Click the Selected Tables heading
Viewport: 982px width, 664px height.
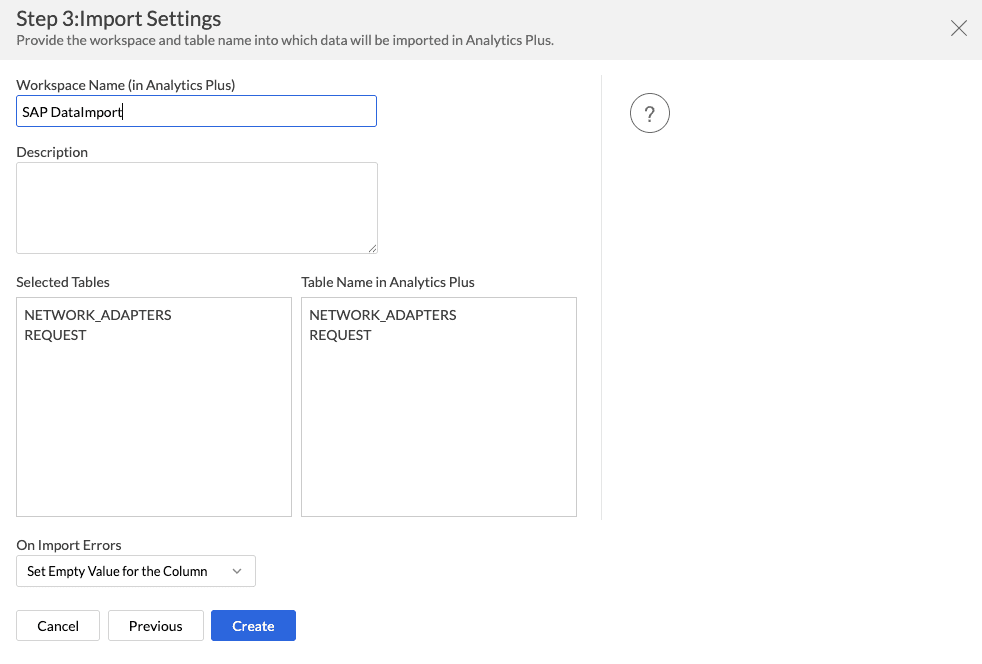pos(63,282)
